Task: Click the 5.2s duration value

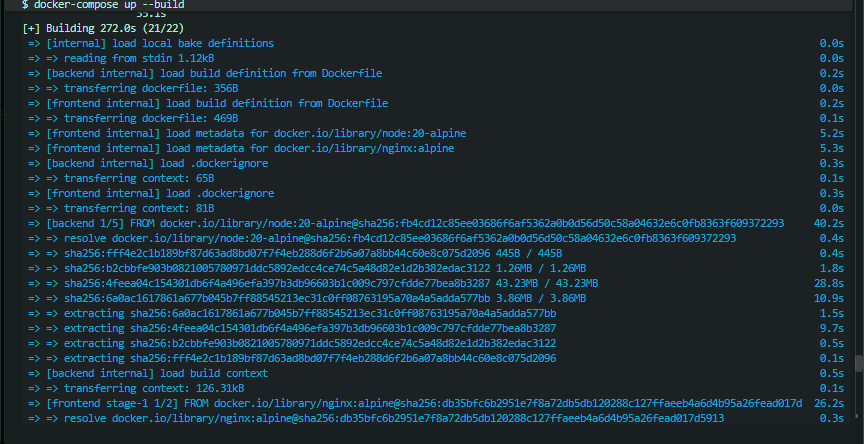Action: click(832, 133)
